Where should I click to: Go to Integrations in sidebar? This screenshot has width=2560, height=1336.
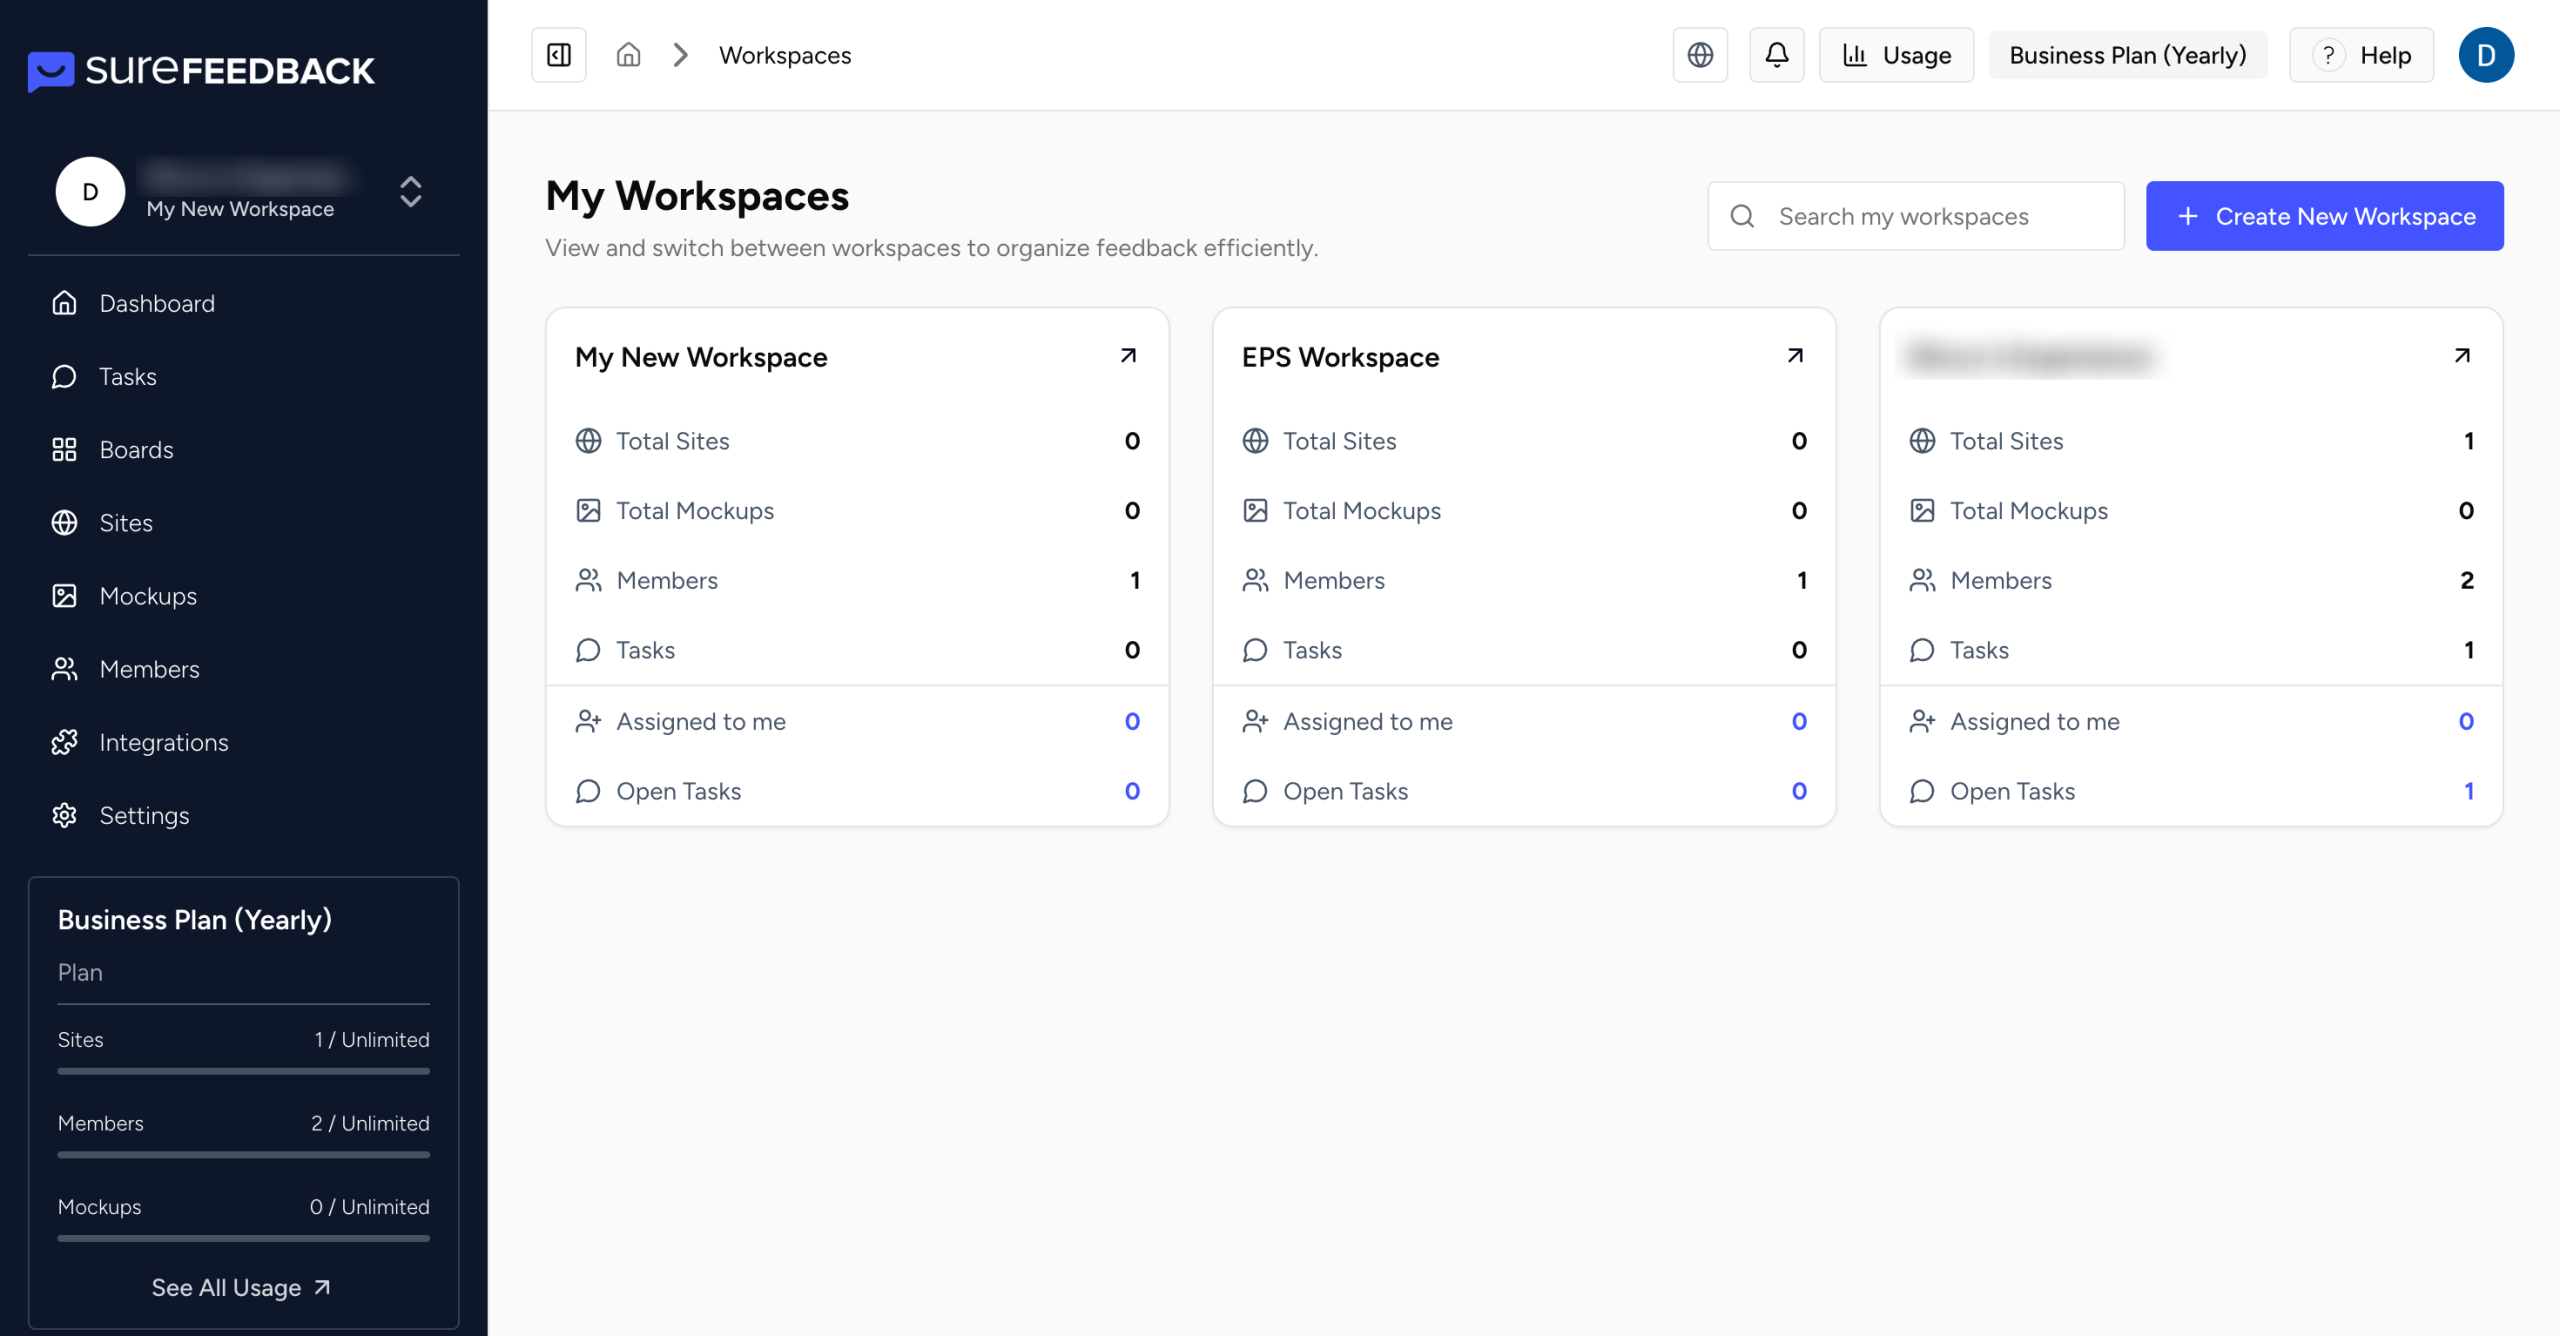[163, 742]
